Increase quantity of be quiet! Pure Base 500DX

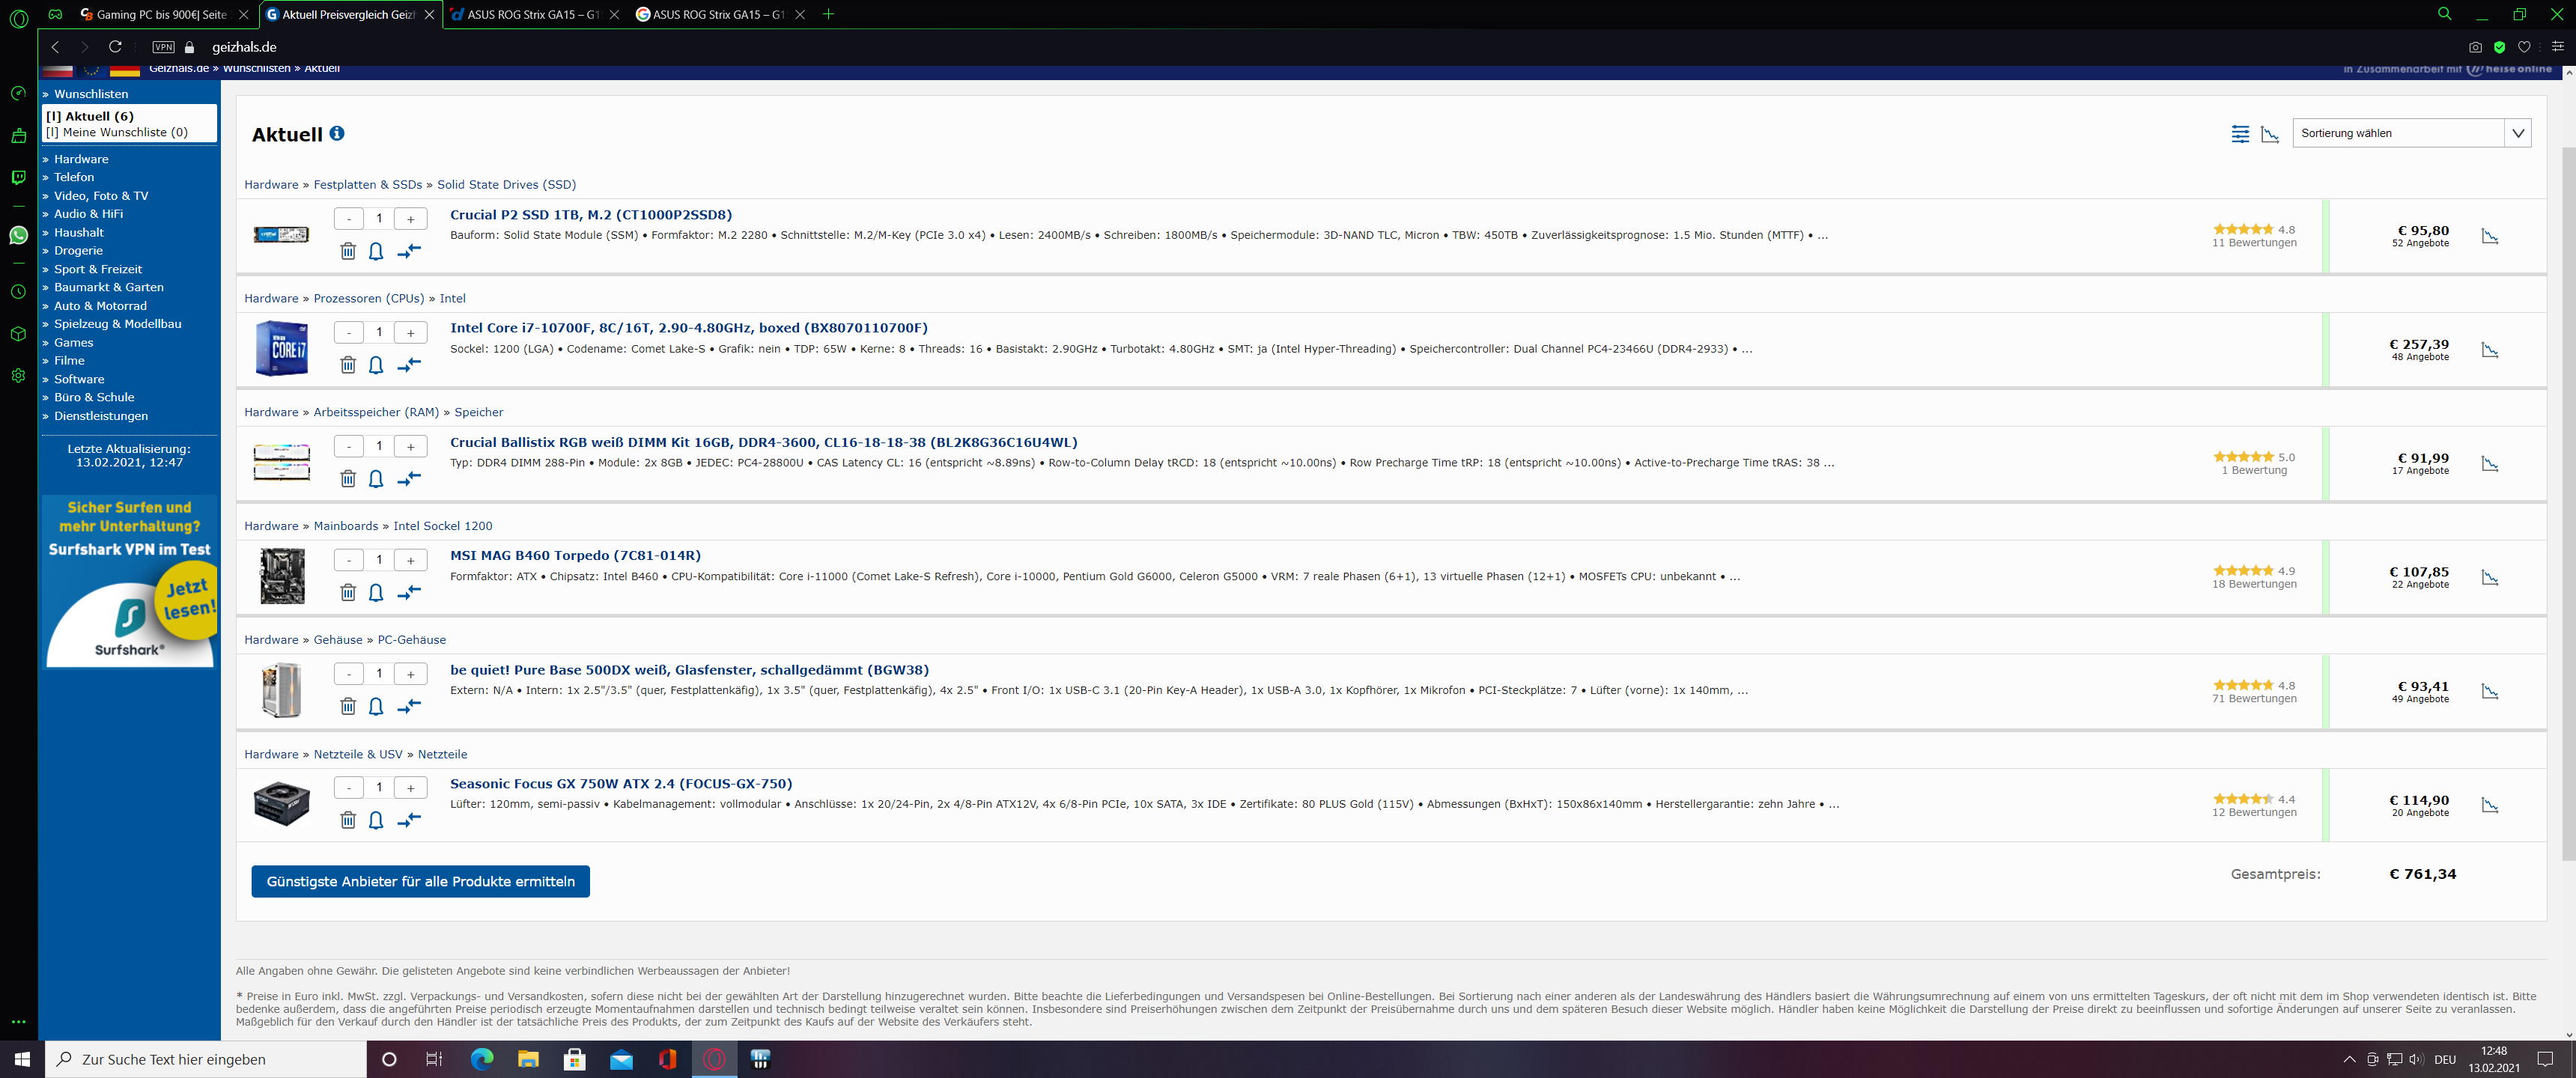click(410, 674)
